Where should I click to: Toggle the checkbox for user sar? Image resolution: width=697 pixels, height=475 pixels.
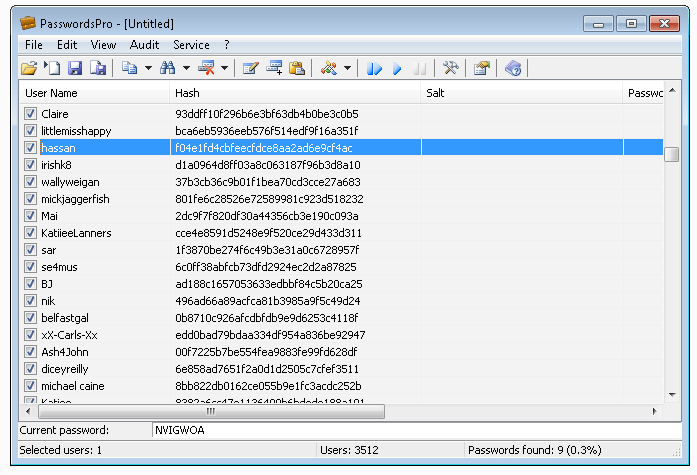(30, 250)
